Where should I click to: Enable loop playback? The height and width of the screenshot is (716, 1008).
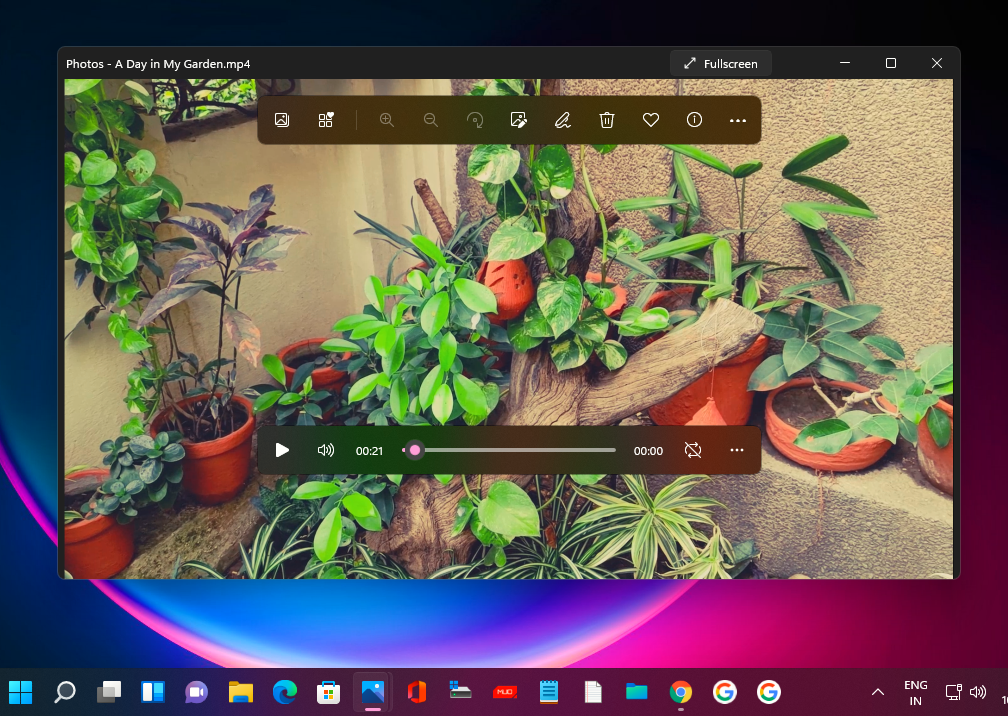(693, 450)
